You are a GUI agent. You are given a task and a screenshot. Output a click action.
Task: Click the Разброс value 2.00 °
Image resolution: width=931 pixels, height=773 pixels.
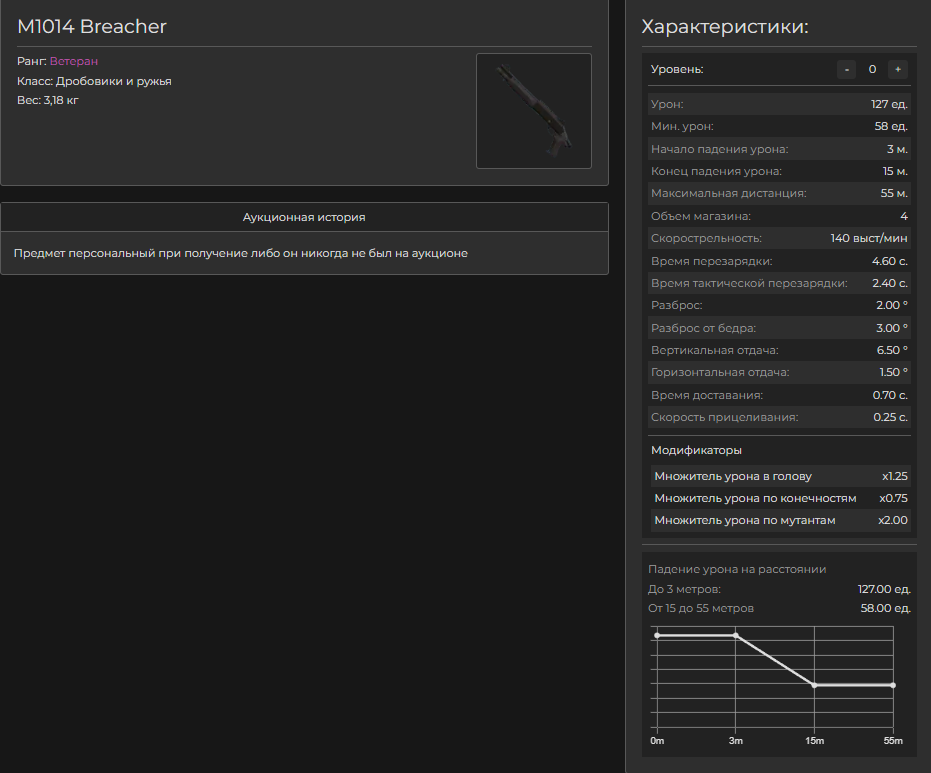point(892,305)
